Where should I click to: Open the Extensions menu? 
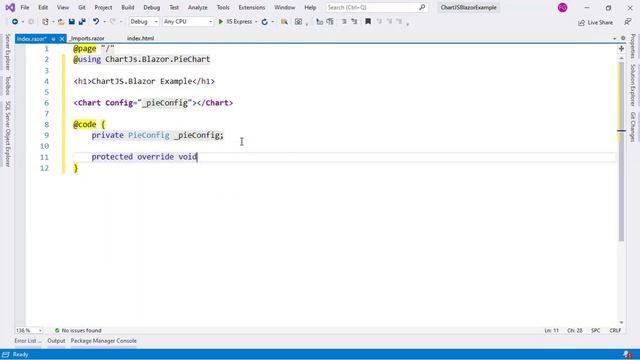tap(251, 7)
